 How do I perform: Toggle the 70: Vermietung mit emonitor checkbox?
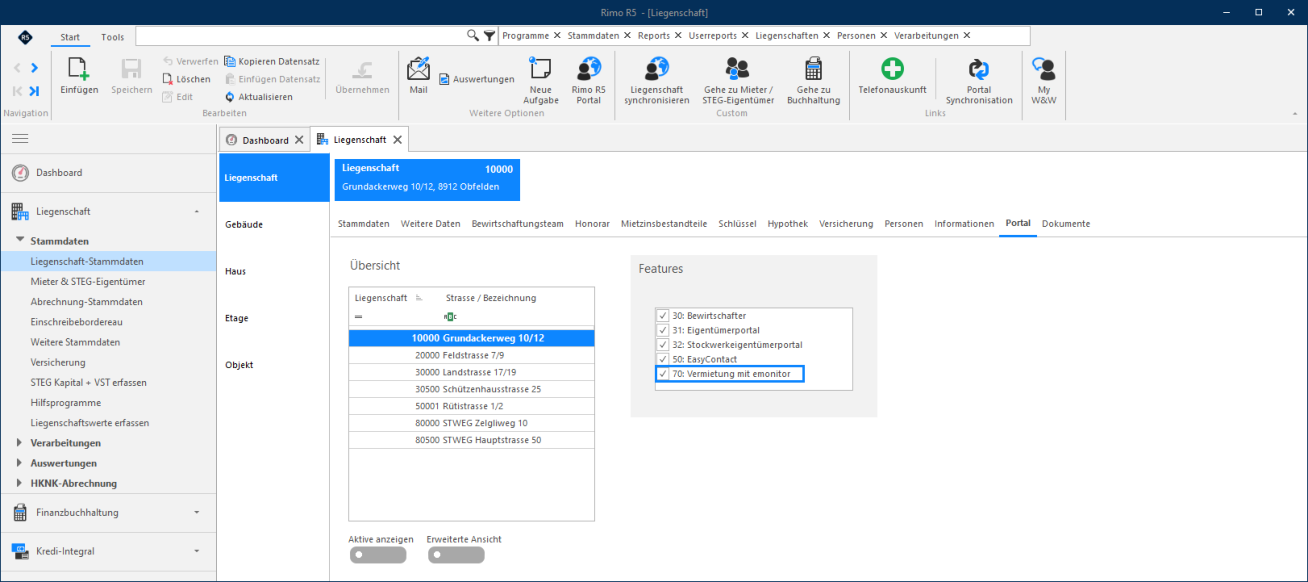pyautogui.click(x=662, y=374)
